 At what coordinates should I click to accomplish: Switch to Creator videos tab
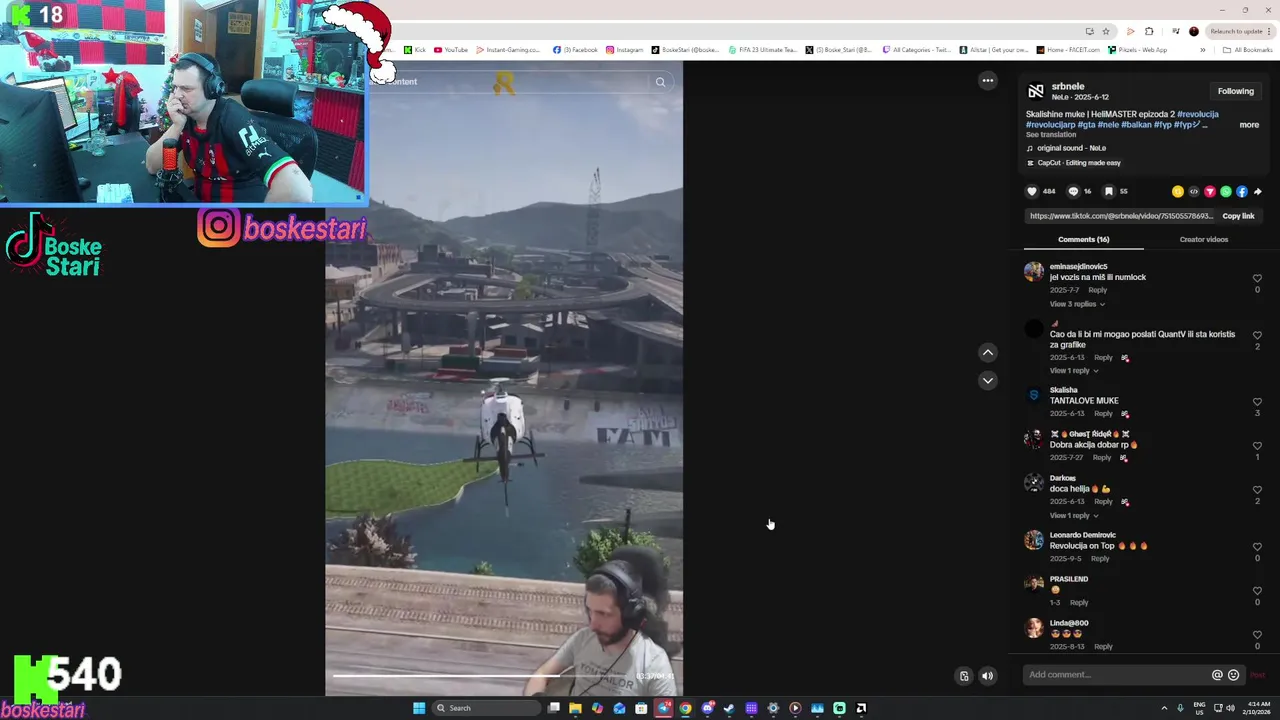[x=1203, y=240]
